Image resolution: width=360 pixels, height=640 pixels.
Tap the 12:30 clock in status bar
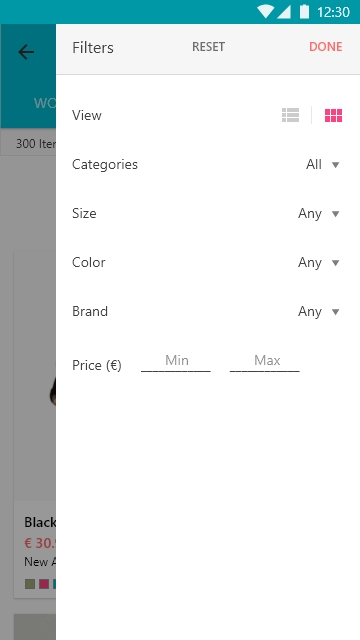pos(333,12)
